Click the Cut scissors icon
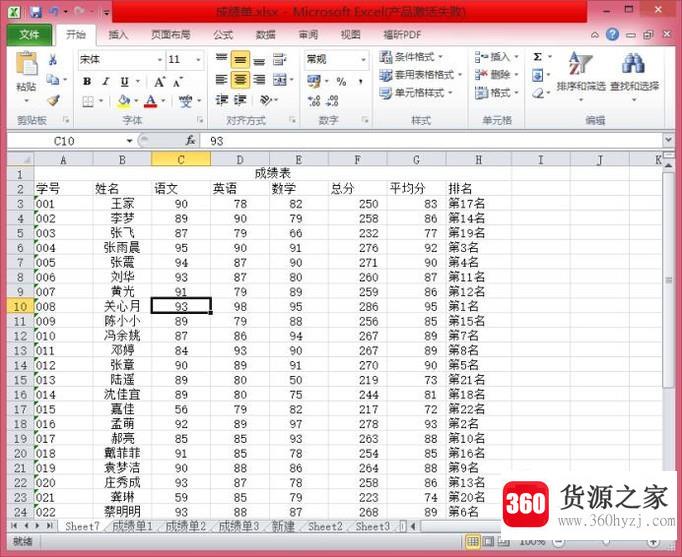The width and height of the screenshot is (682, 557). [x=53, y=60]
